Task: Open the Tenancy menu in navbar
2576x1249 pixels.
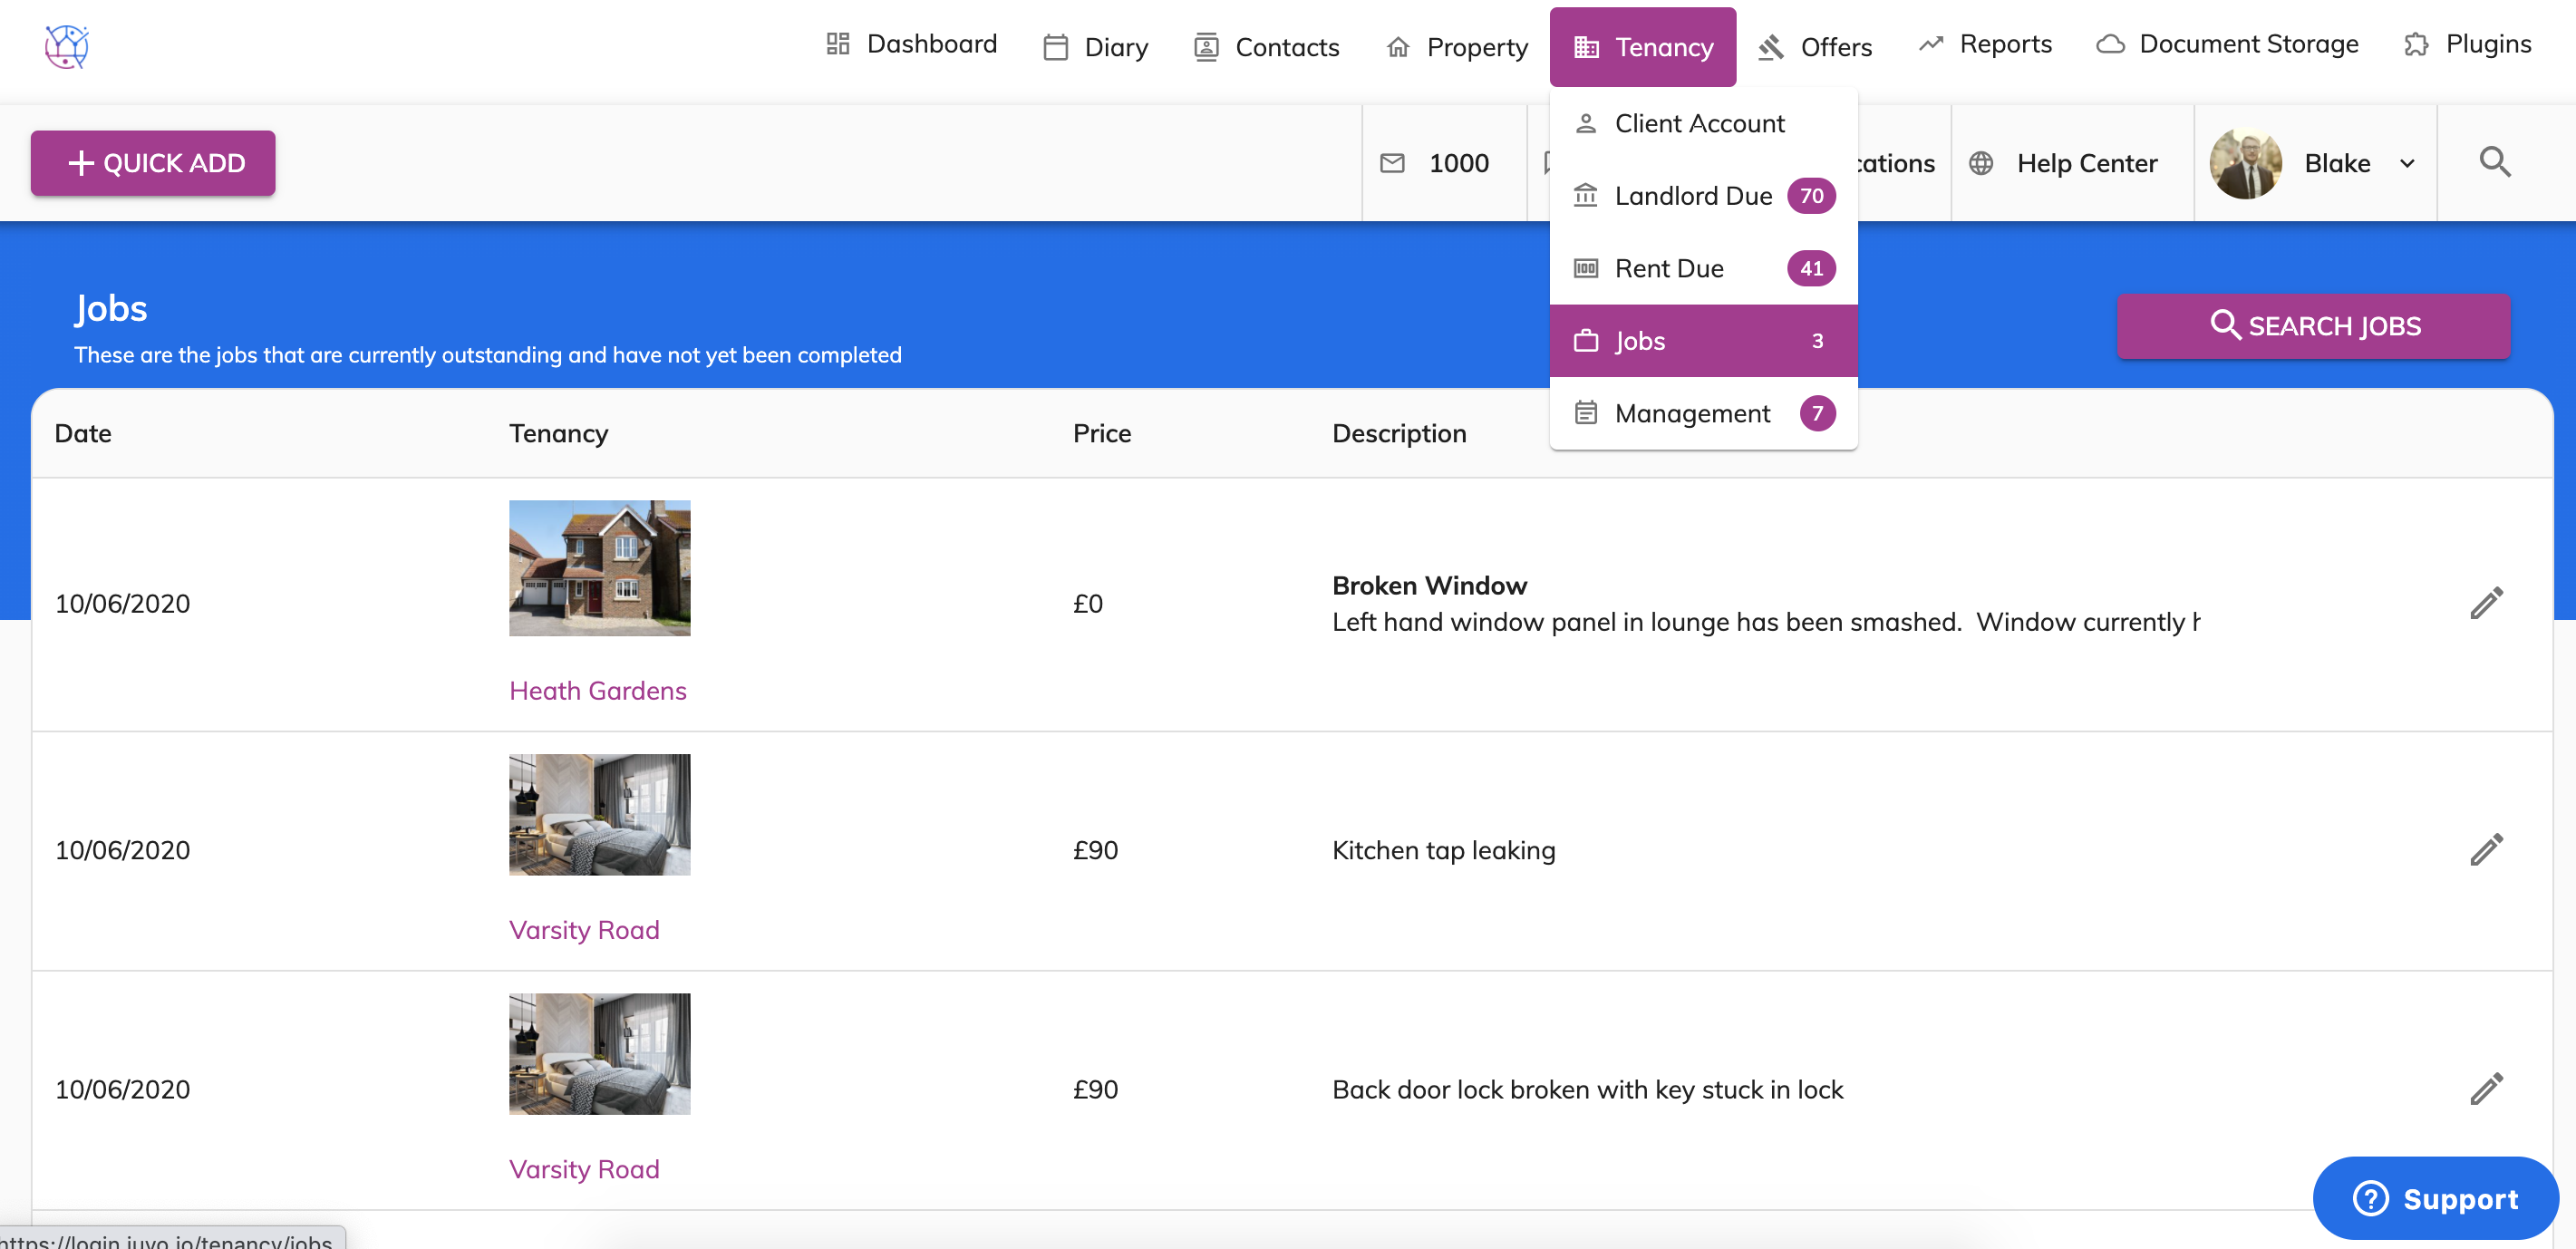Action: (1642, 47)
